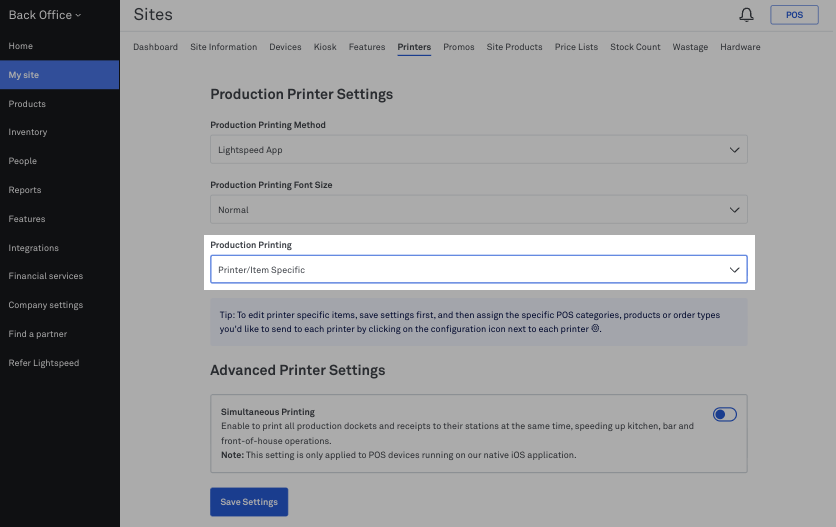
Task: Click Save Settings button
Action: pyautogui.click(x=249, y=502)
